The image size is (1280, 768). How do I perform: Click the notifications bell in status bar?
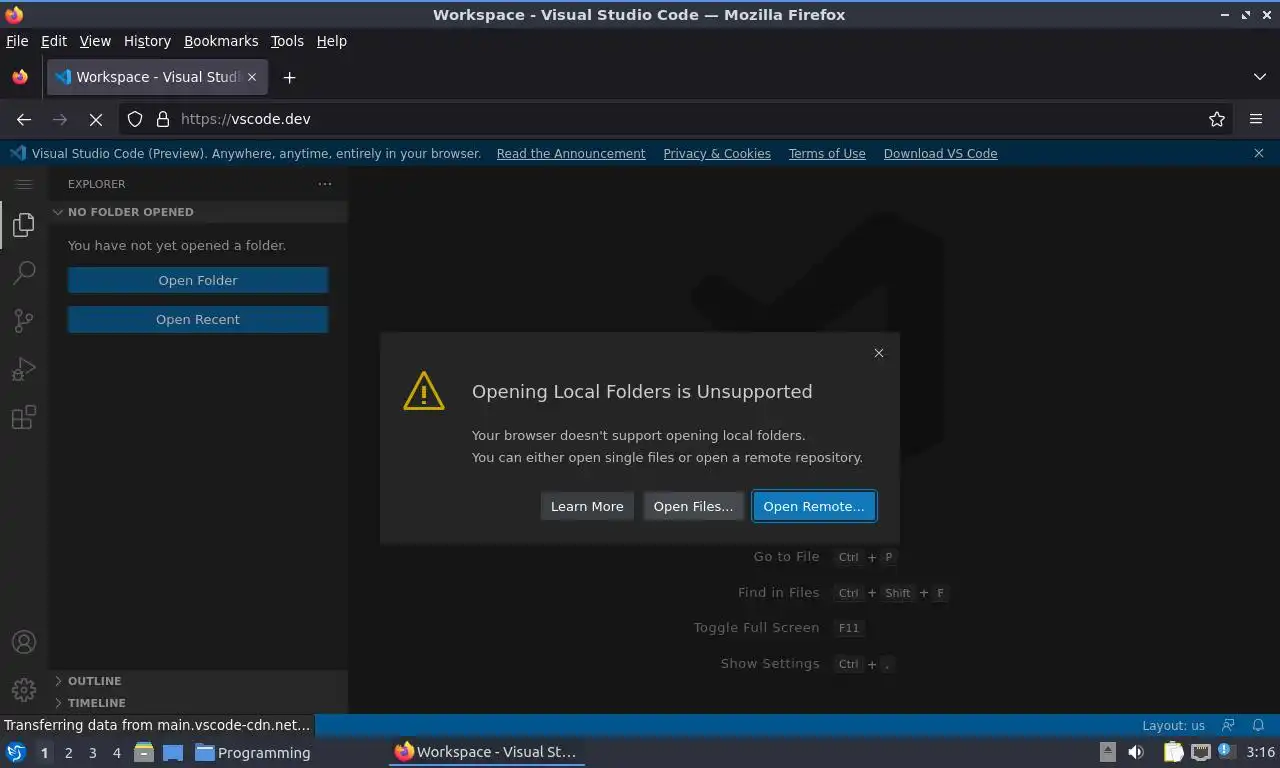point(1259,725)
